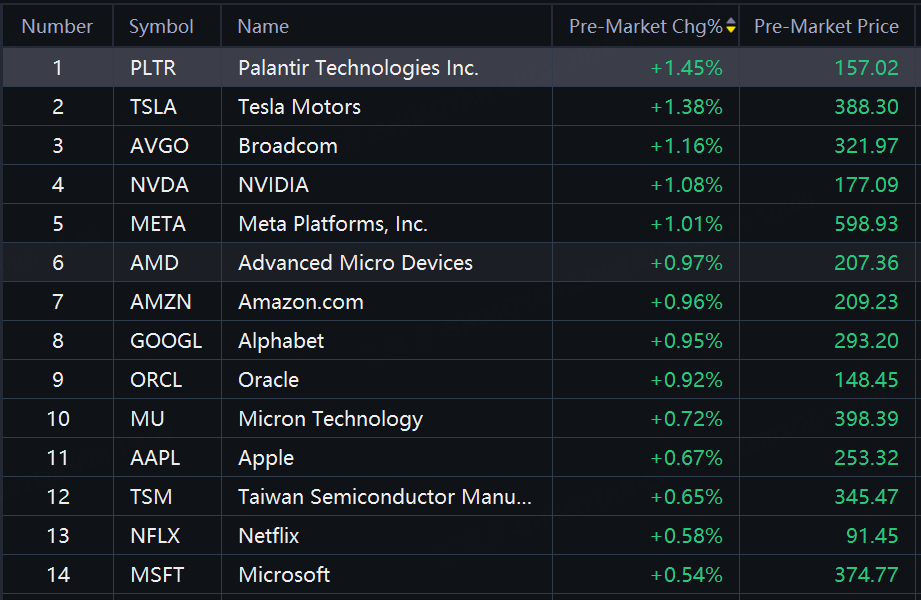Open the TSLA symbol entry
The image size is (921, 600).
click(153, 107)
